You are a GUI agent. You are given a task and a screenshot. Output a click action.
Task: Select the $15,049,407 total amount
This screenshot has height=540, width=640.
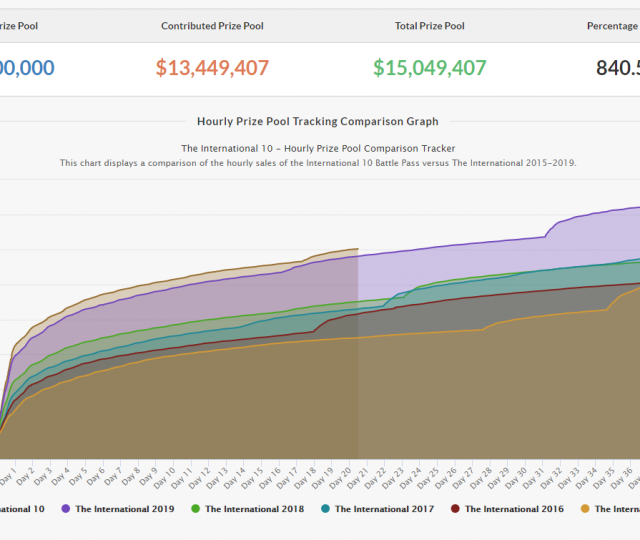click(430, 68)
